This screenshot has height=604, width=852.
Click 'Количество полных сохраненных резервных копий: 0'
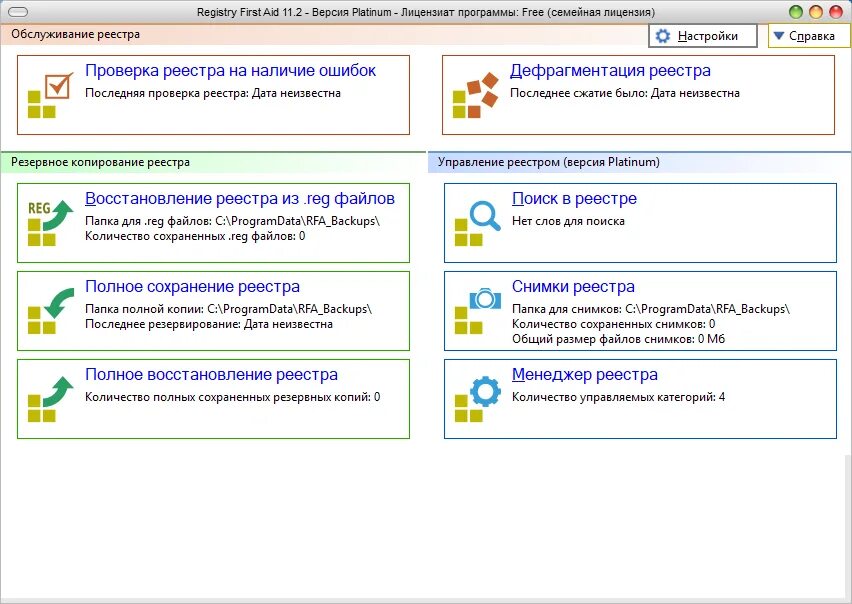(x=233, y=397)
